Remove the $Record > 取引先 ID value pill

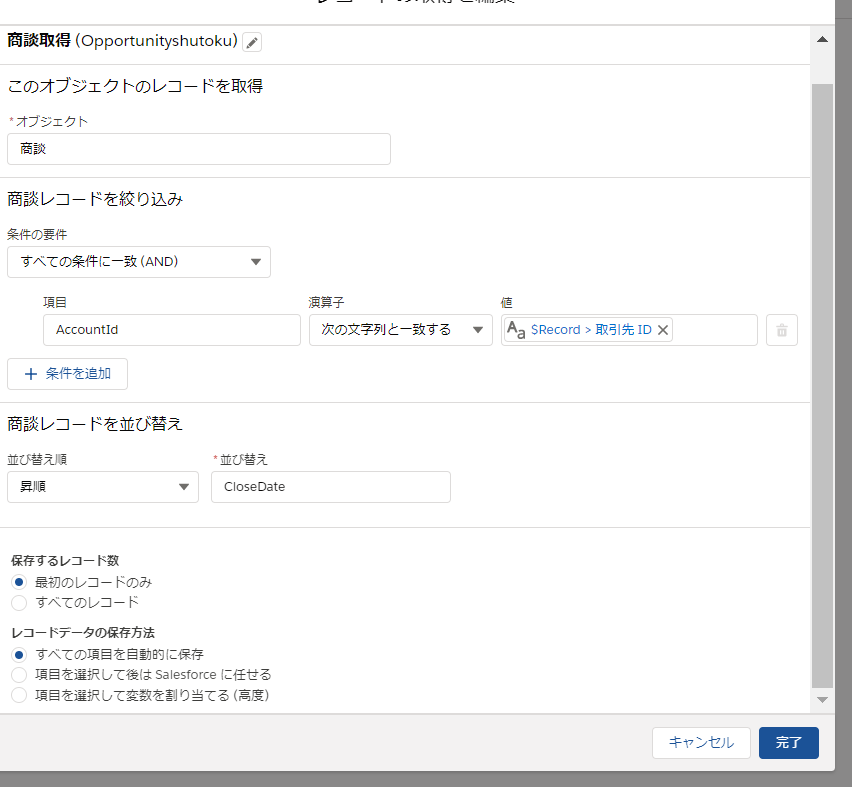[663, 328]
